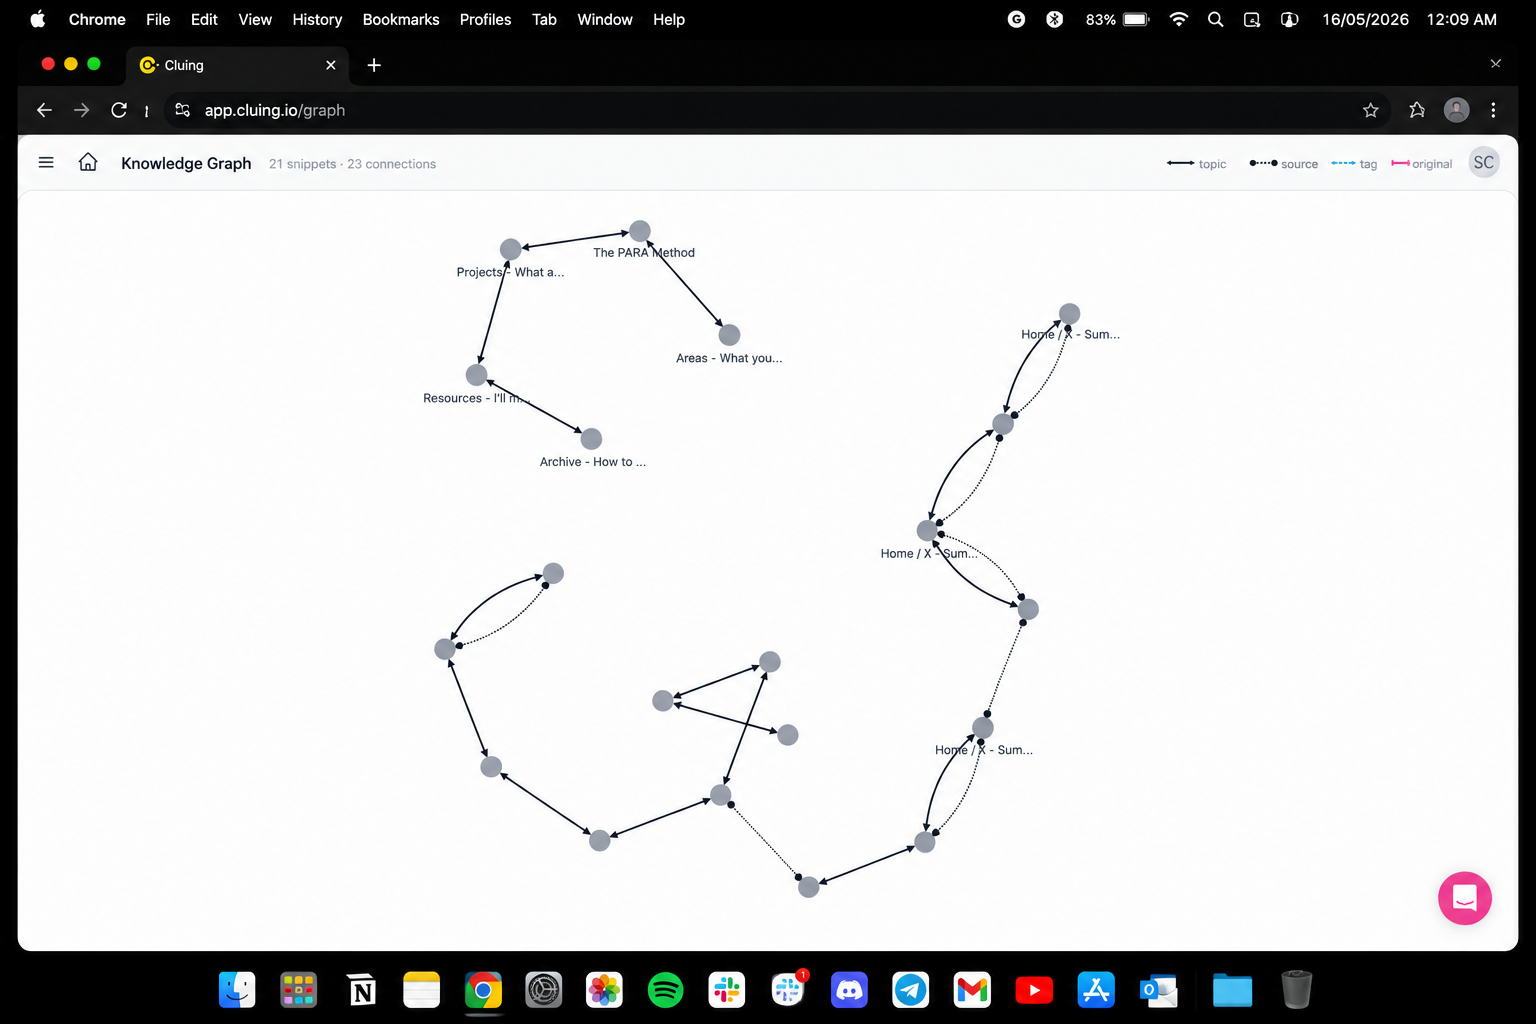Go to home via house icon
Image resolution: width=1536 pixels, height=1024 pixels.
[88, 162]
